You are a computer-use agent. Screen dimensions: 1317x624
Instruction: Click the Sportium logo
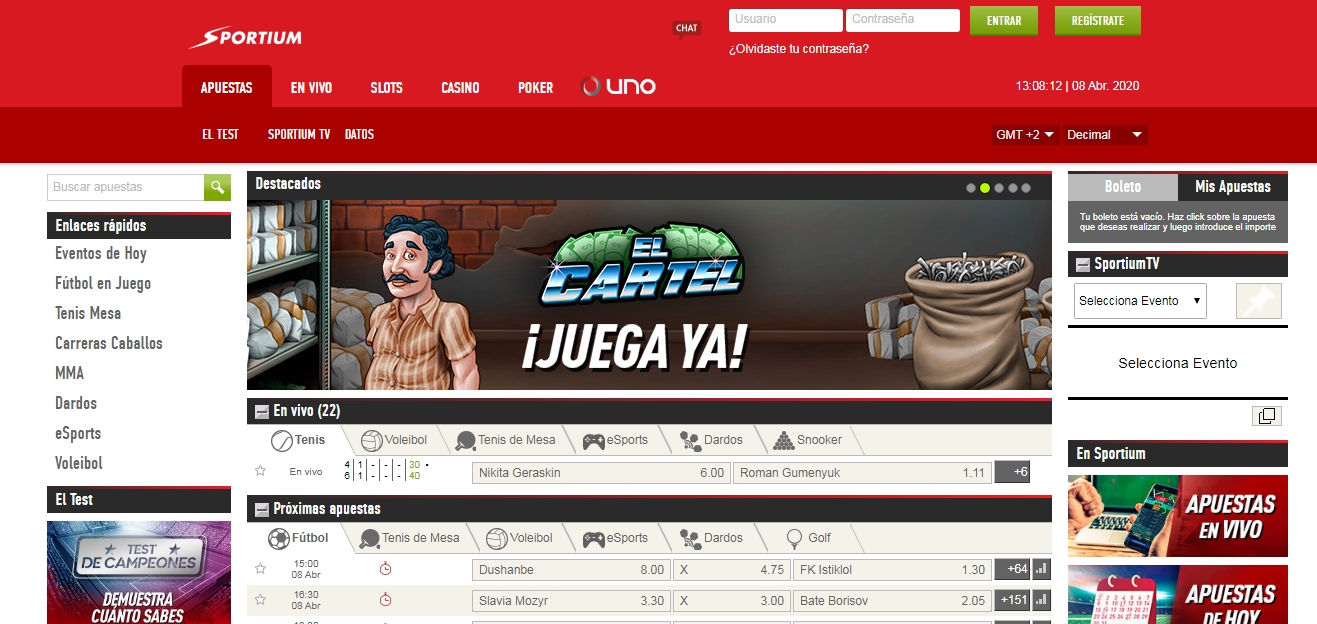[x=245, y=38]
